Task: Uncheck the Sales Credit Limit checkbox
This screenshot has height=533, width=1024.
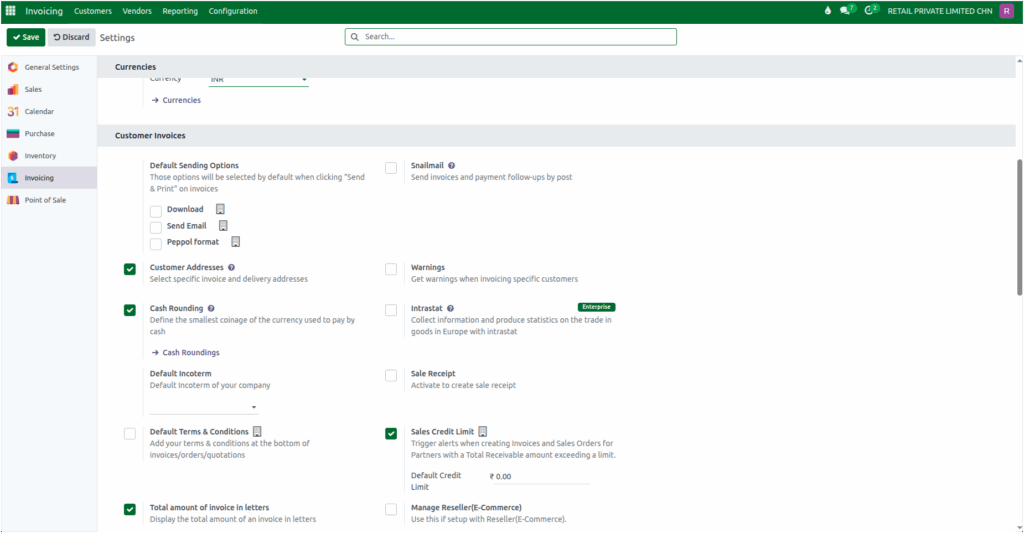Action: point(391,433)
